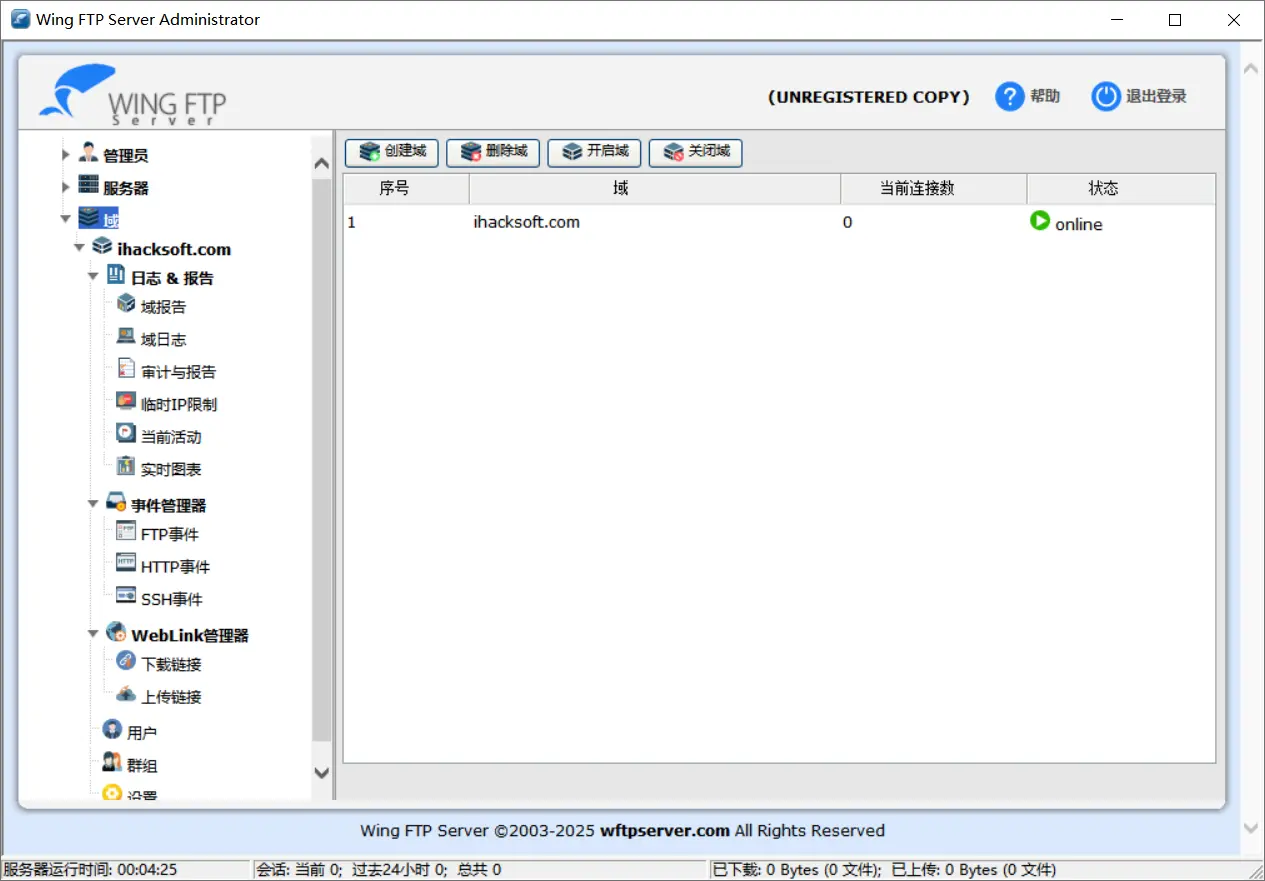Image resolution: width=1265 pixels, height=881 pixels.
Task: Click the ihacksoft.com domain icon
Action: pos(102,247)
